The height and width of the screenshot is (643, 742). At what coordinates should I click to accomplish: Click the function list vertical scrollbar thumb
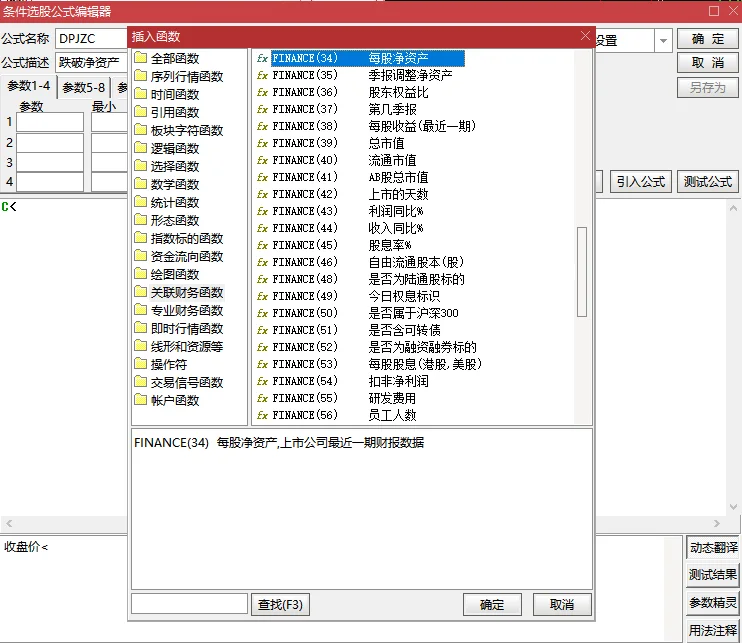click(582, 272)
